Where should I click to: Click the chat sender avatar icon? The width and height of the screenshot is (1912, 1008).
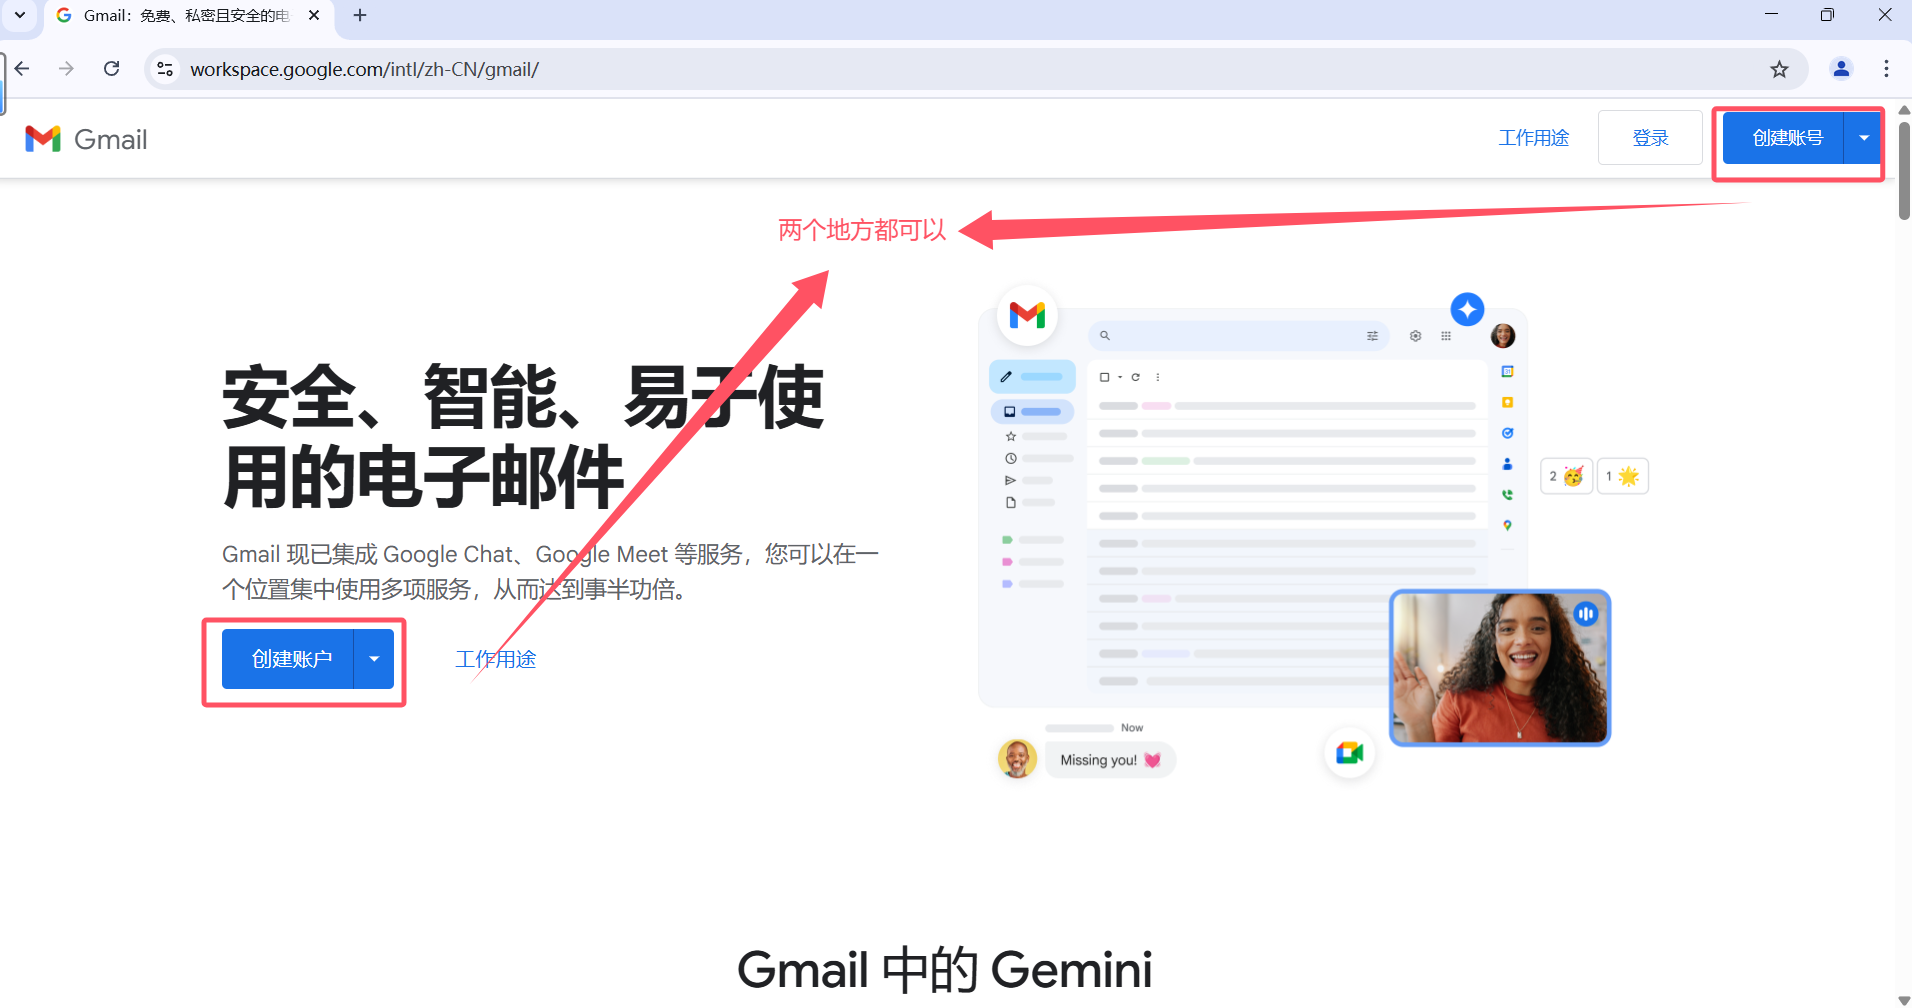(1017, 759)
